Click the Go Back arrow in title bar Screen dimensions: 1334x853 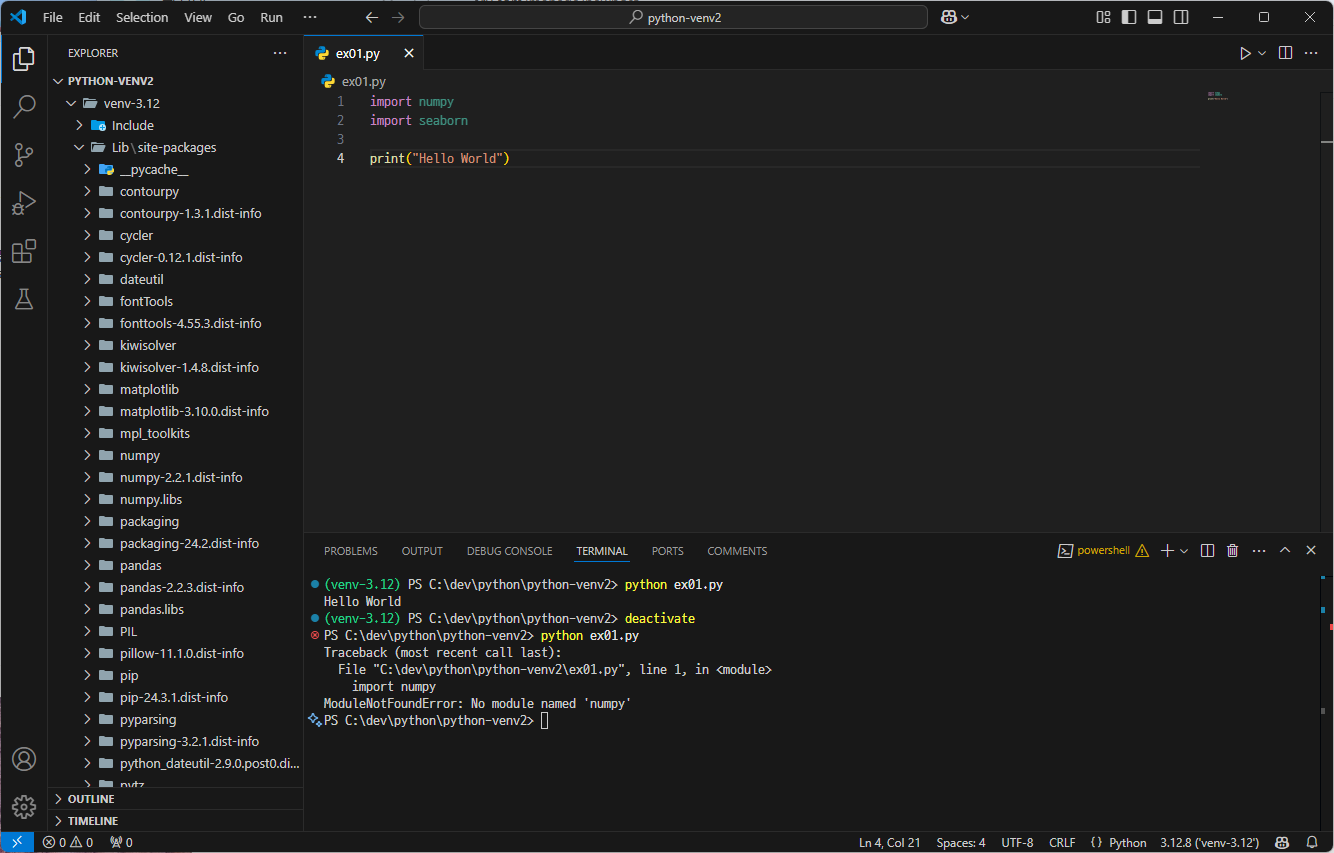tap(372, 17)
